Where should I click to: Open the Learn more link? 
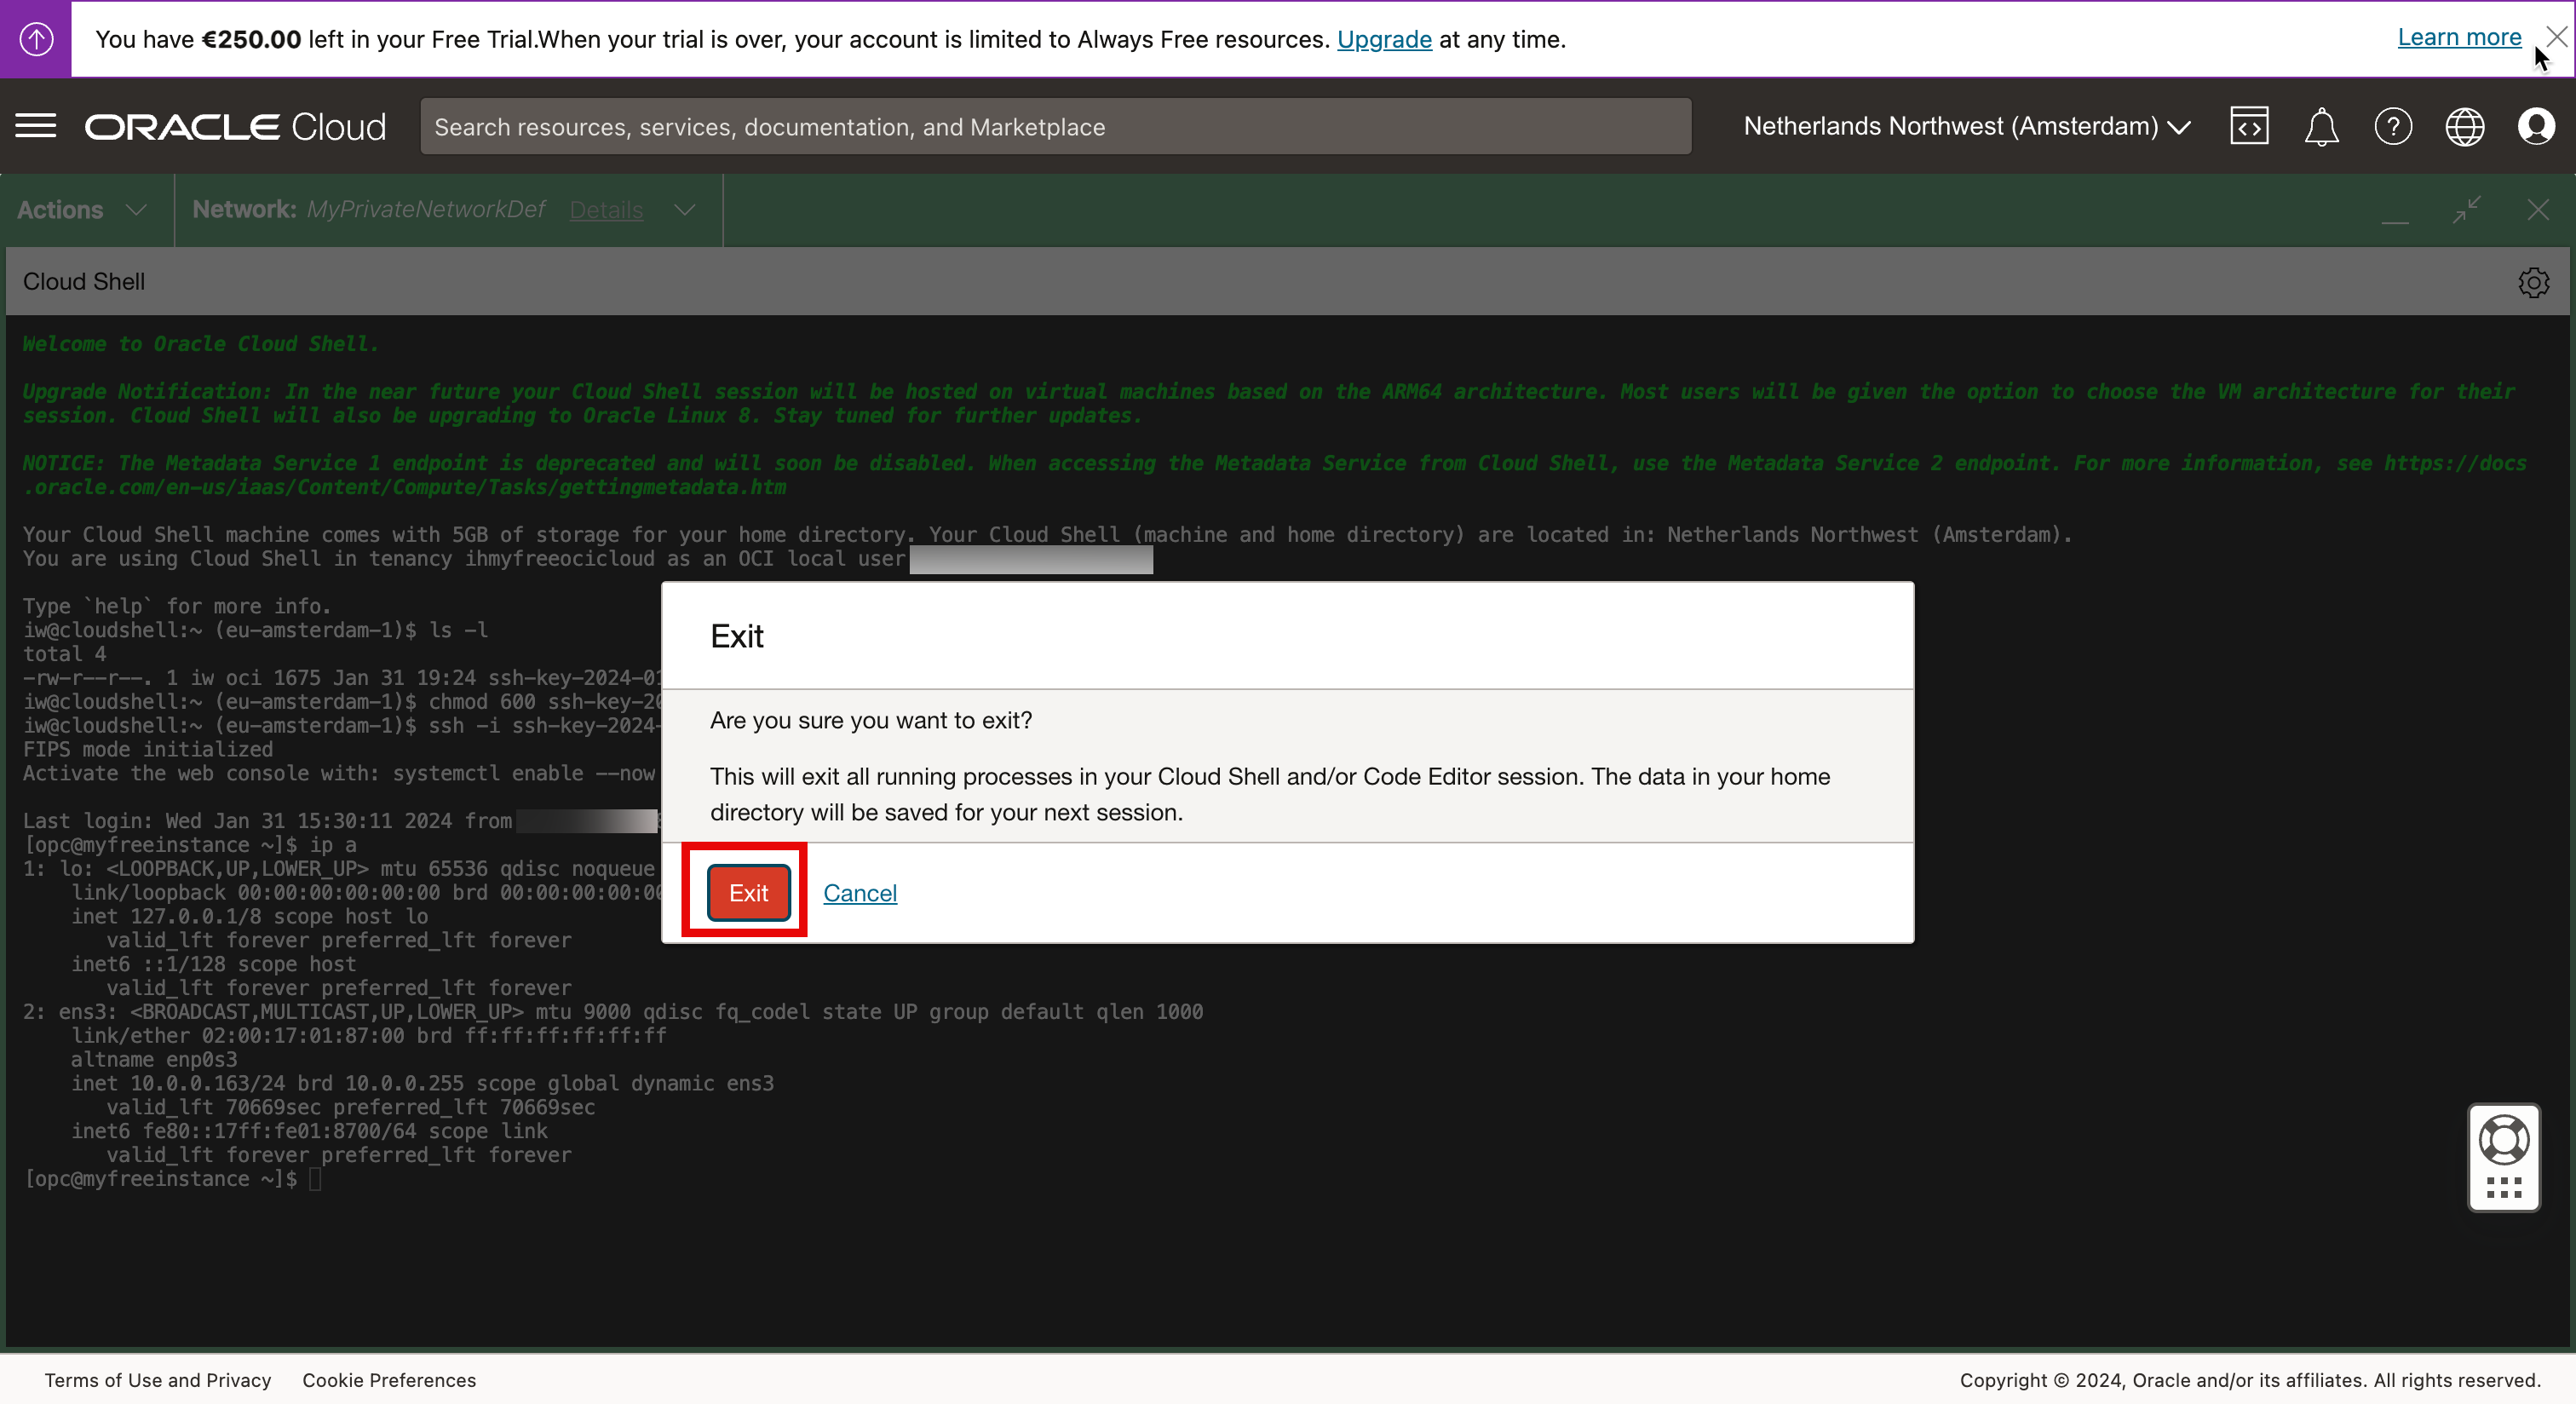coord(2459,37)
